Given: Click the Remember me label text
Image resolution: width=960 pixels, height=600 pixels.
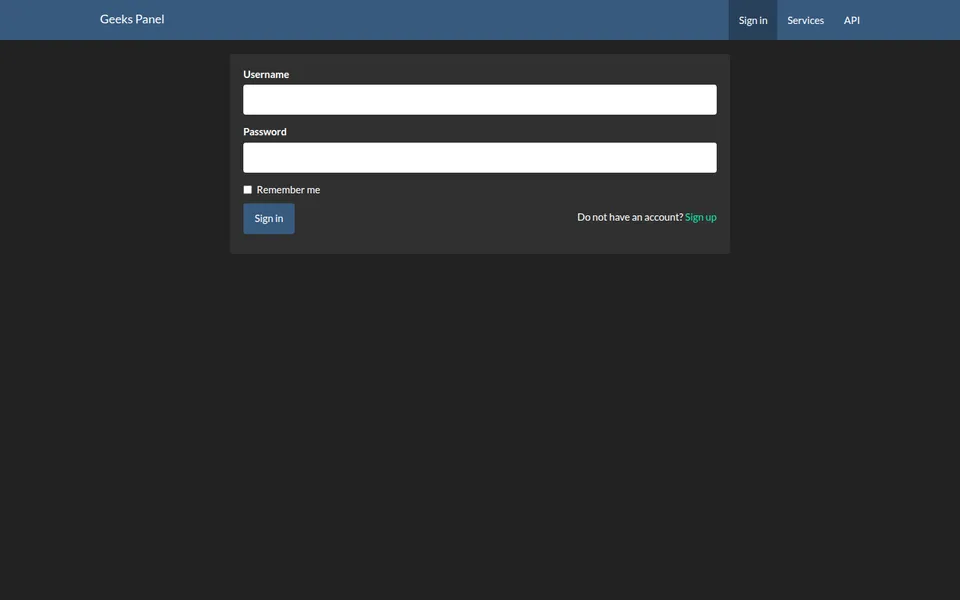Looking at the screenshot, I should tap(288, 190).
